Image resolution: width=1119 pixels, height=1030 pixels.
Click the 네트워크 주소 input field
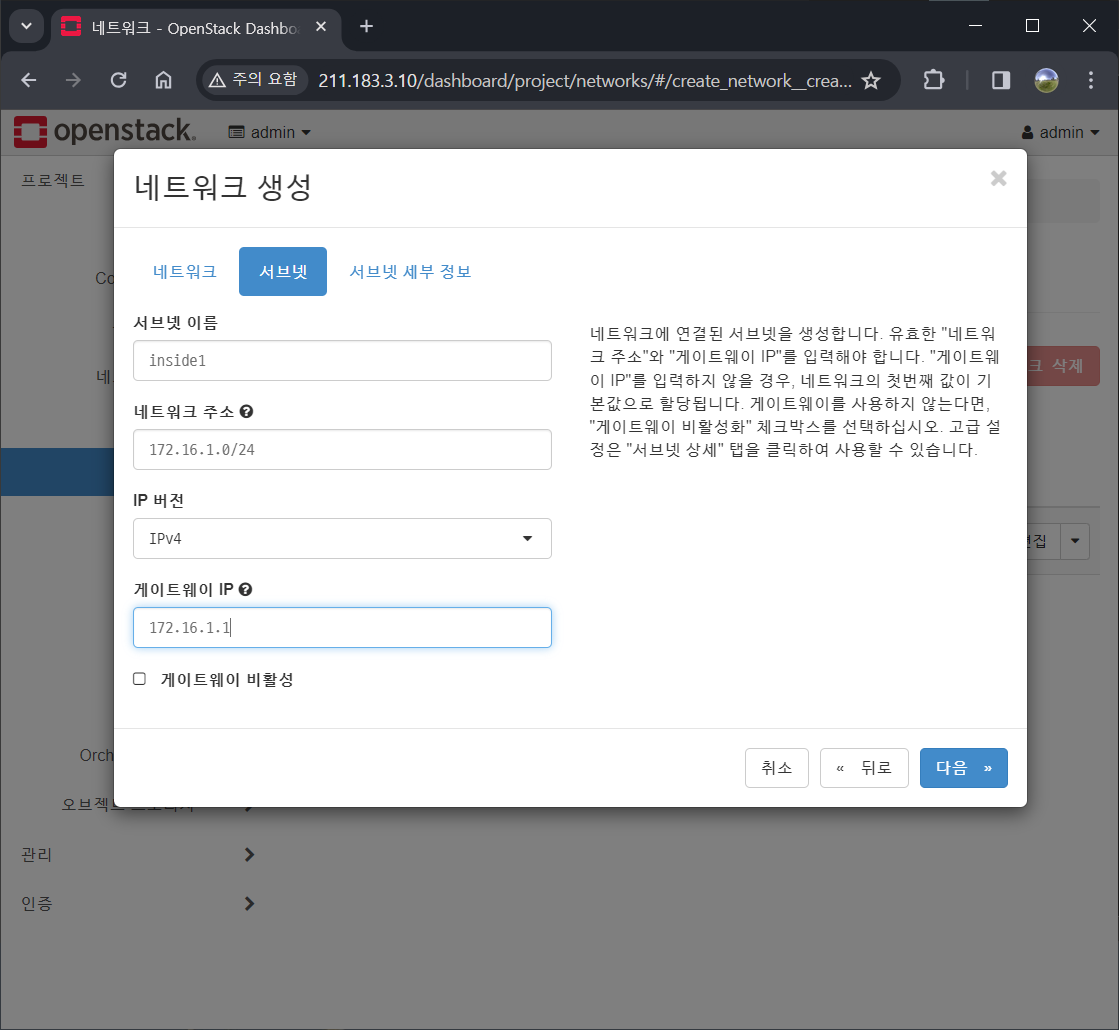click(x=342, y=450)
